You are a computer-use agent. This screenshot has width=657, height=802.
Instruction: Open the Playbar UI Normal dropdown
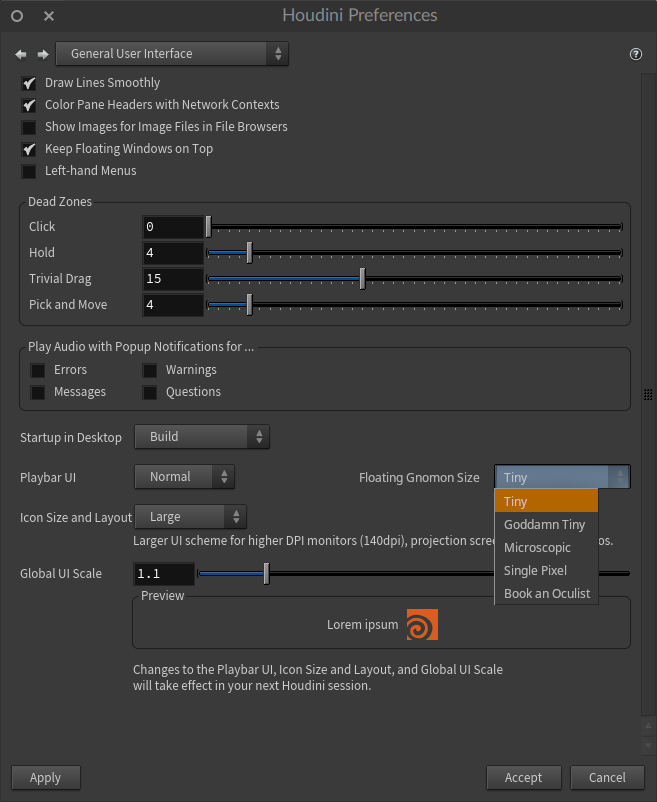click(185, 477)
